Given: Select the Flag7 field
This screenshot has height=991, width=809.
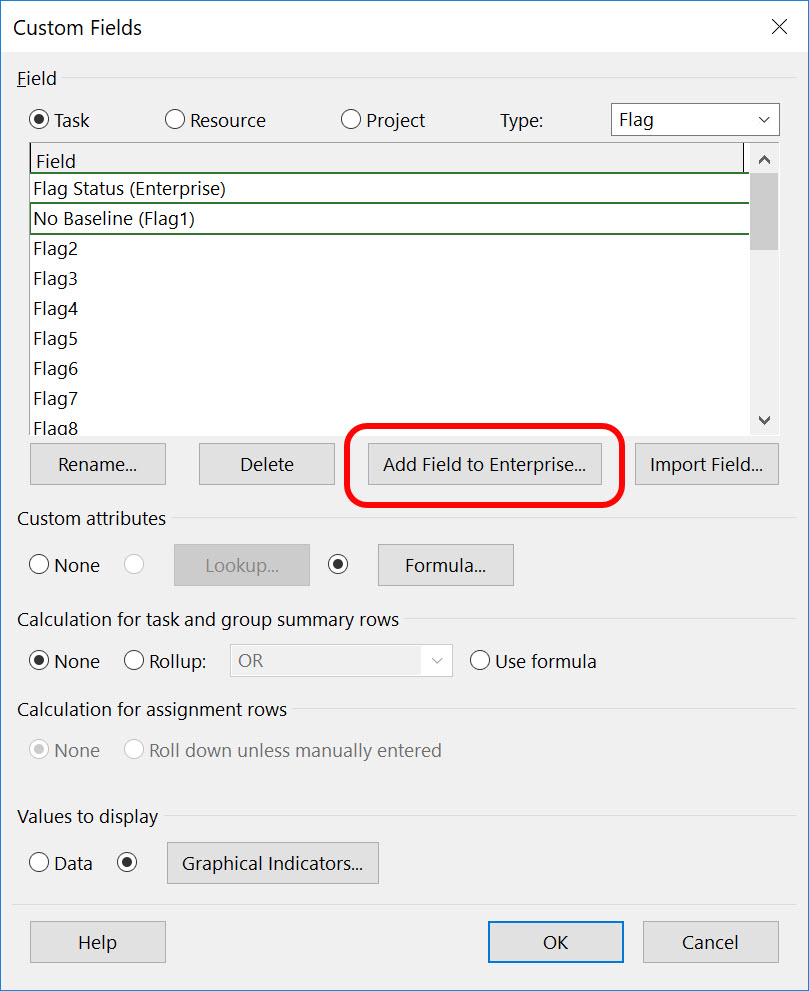Looking at the screenshot, I should (x=389, y=399).
